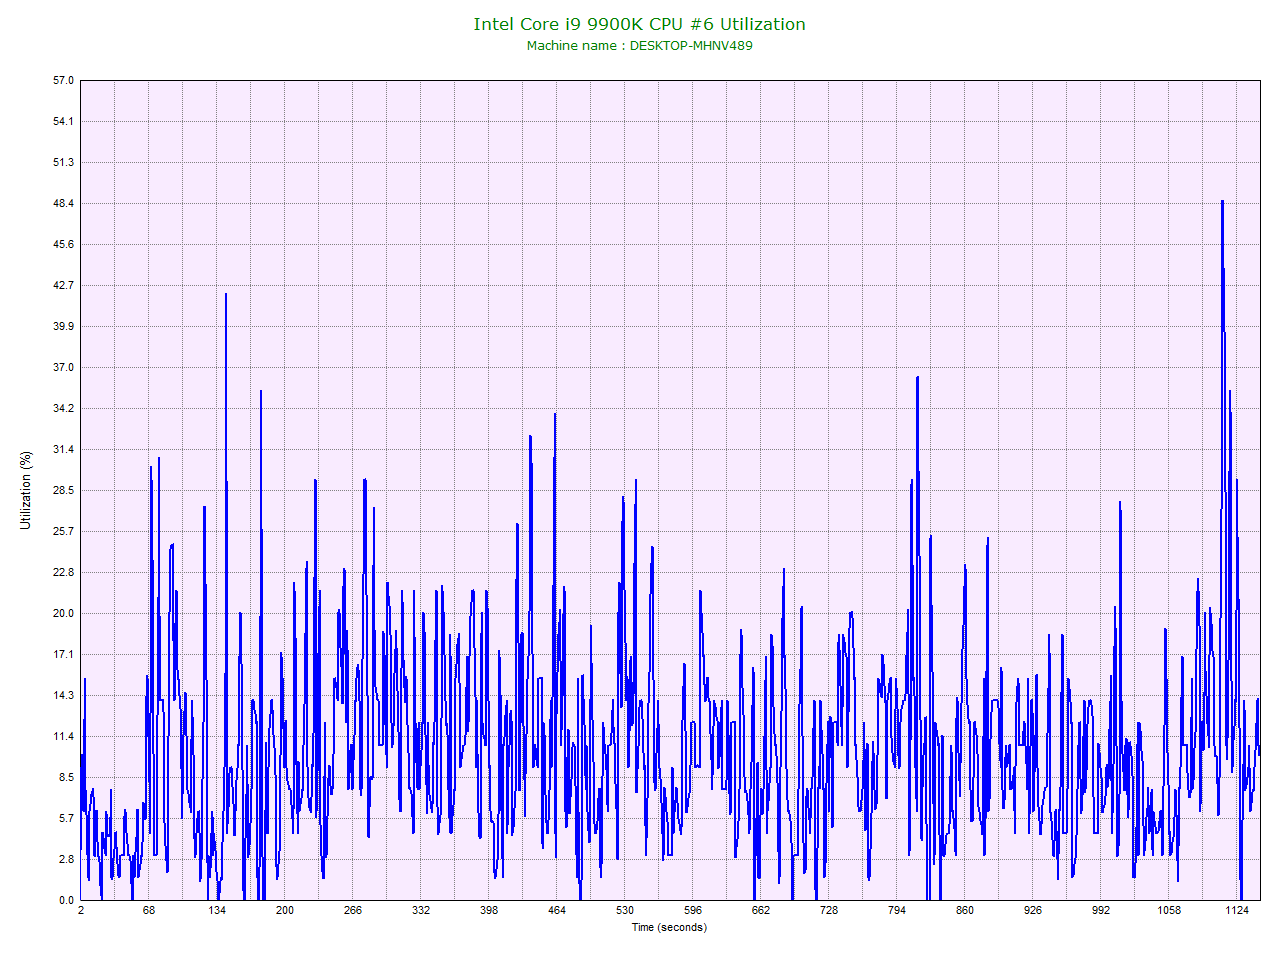Pick the 51.3 utilization tick label

pos(64,162)
